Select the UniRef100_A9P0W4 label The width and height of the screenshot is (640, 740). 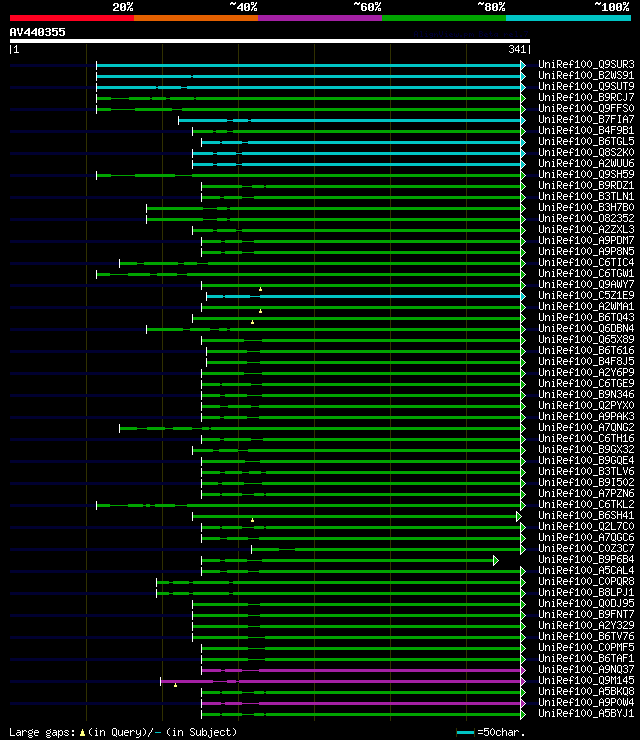tap(586, 703)
